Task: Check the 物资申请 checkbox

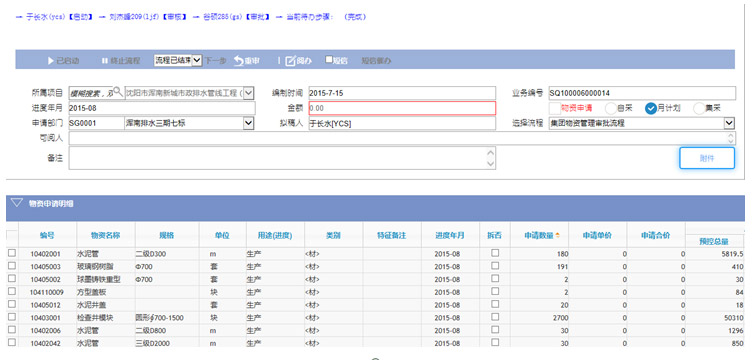Action: click(554, 108)
